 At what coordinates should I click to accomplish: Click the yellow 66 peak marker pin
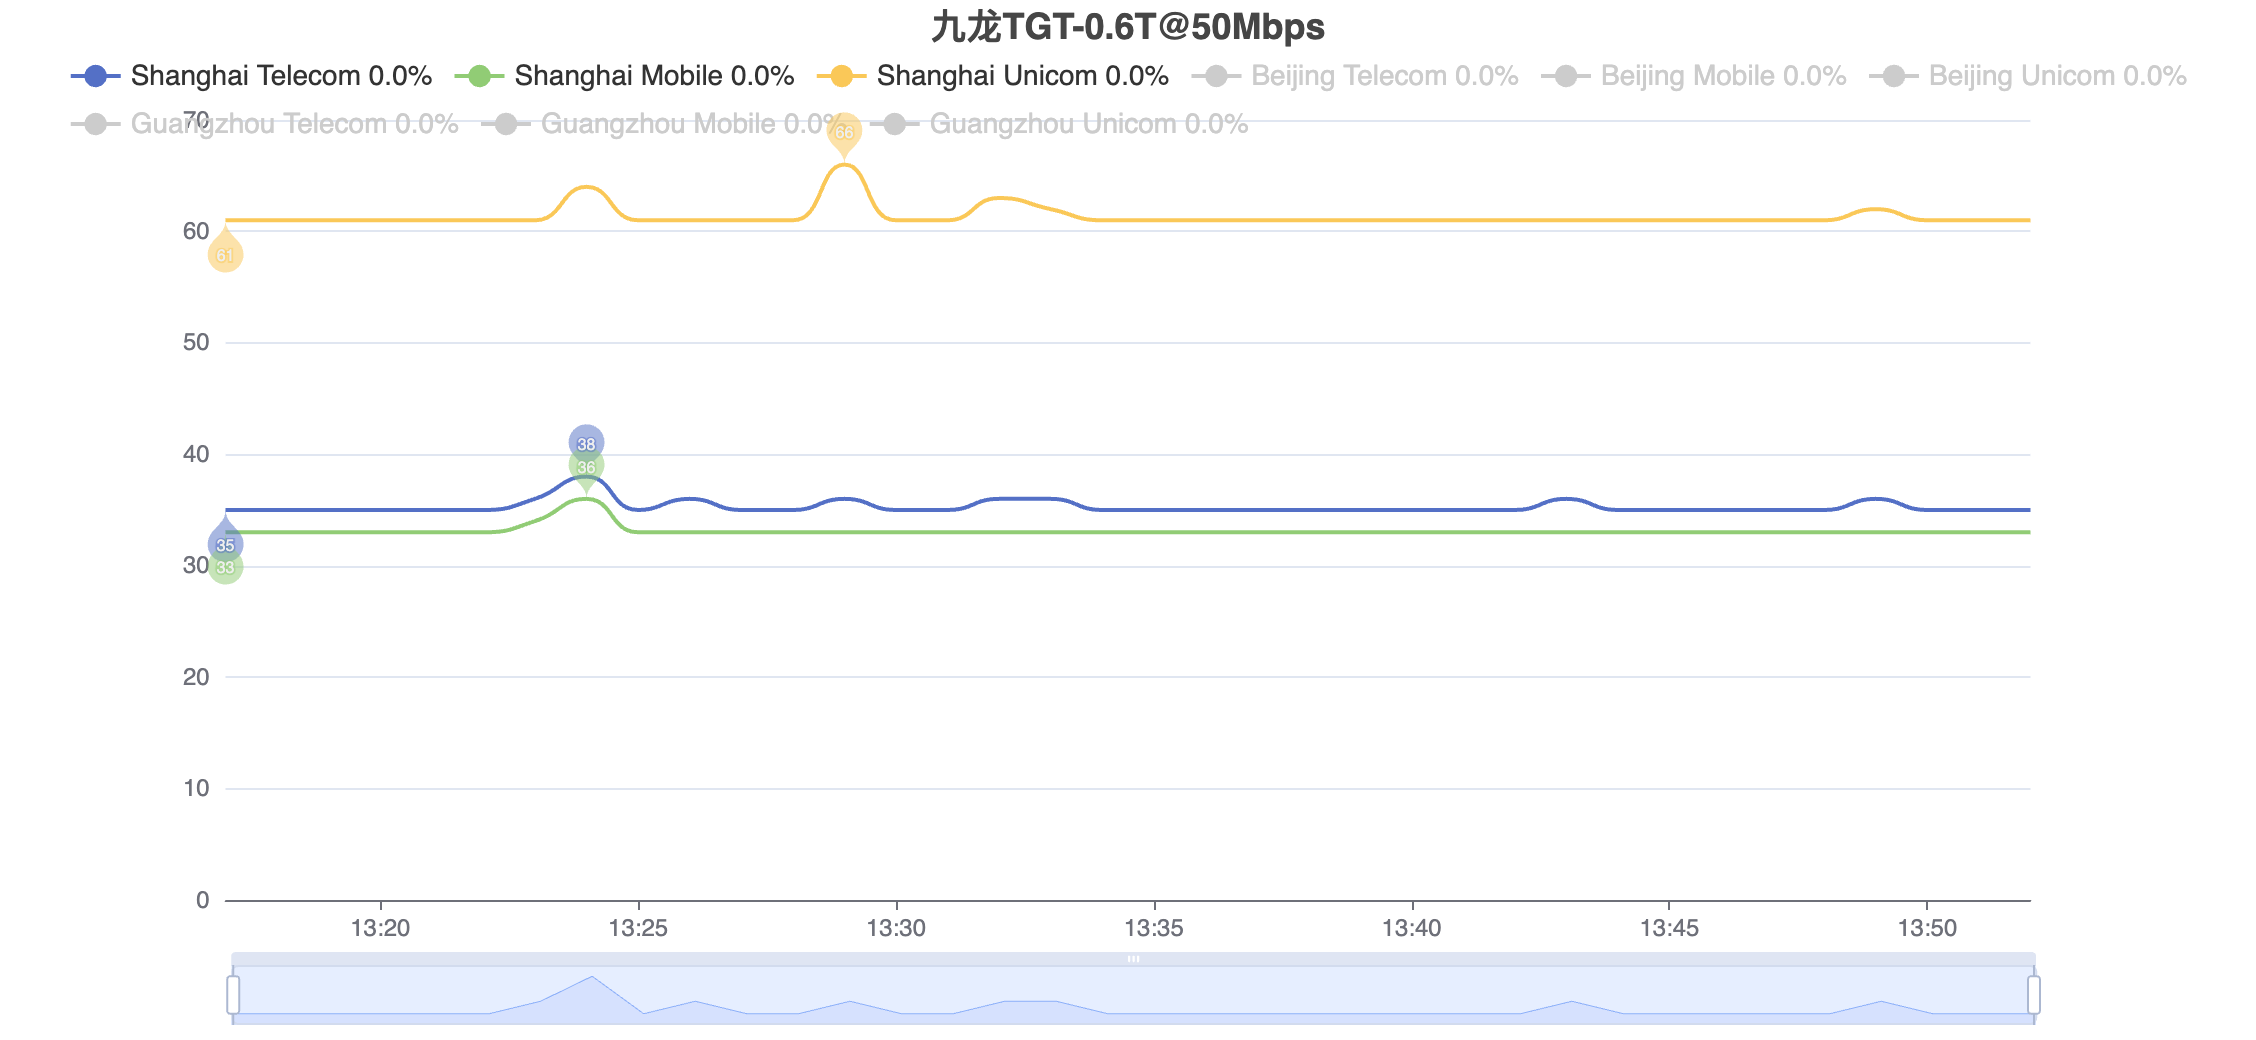point(844,133)
